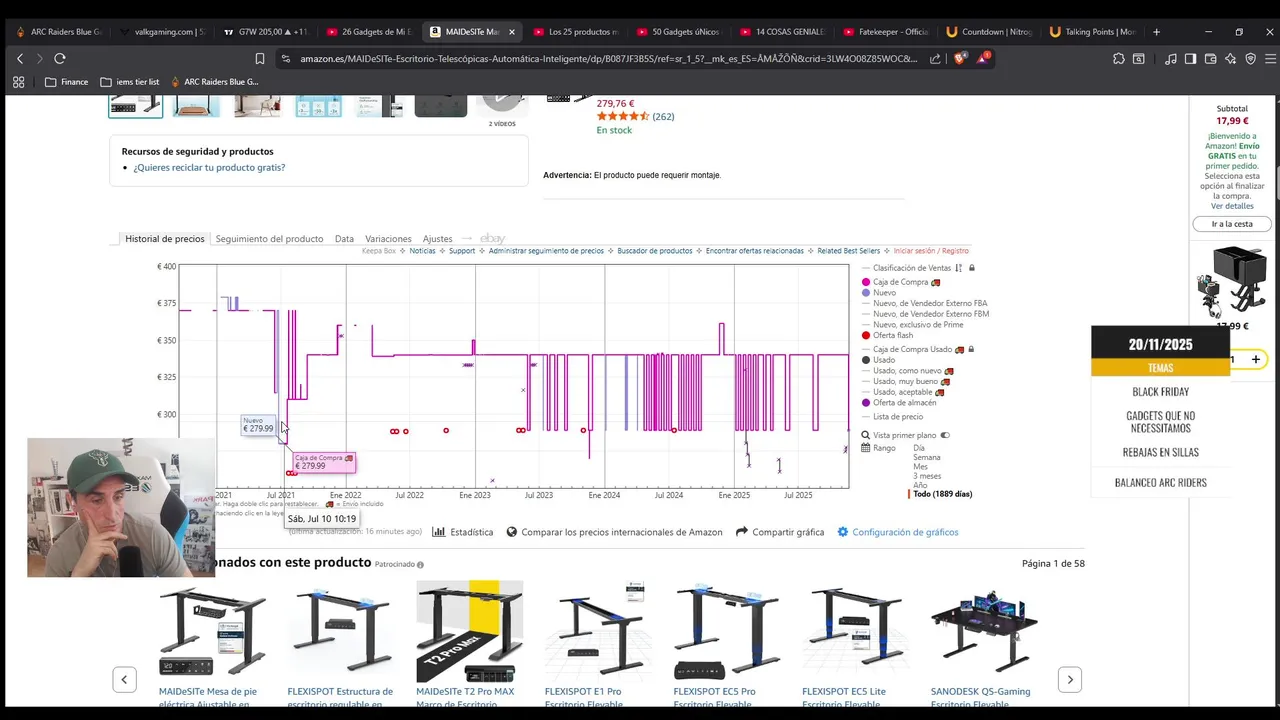Click the plus stepper in cart sidebar
Screen dimensions: 1280x720
point(1256,359)
